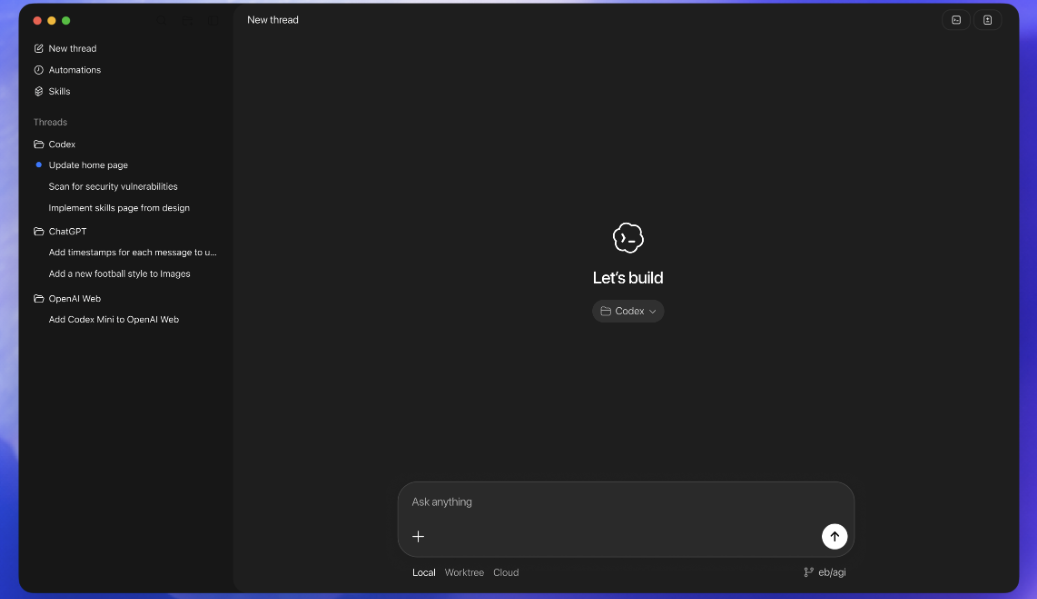
Task: Open the Scan for security vulnerabilities thread
Action: coord(113,186)
